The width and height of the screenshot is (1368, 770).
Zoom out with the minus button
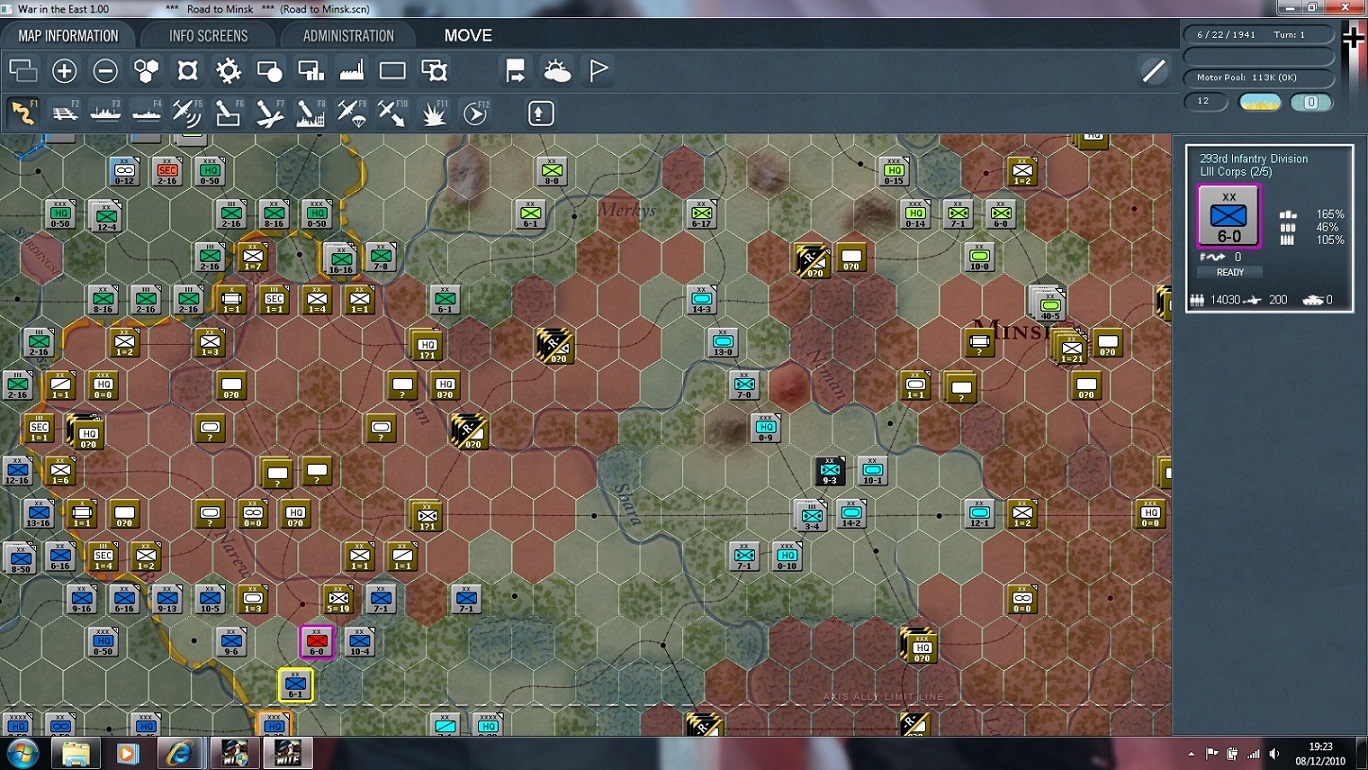105,71
